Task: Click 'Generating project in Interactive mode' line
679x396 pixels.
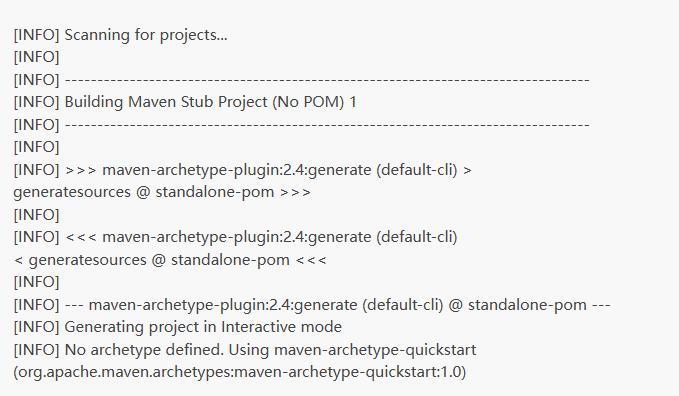Action: coord(178,327)
